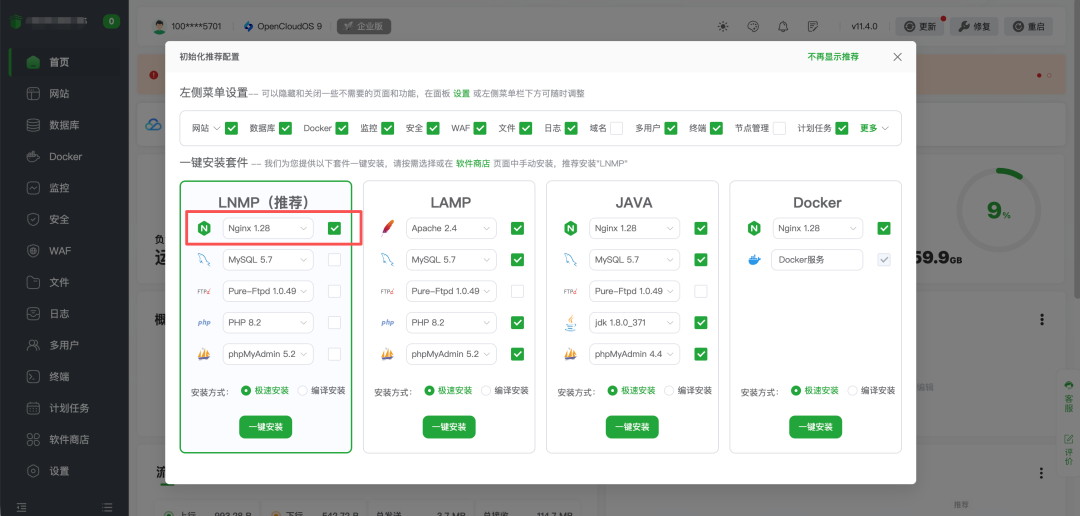Click the palette theme icon in header
The width and height of the screenshot is (1080, 516).
click(753, 27)
